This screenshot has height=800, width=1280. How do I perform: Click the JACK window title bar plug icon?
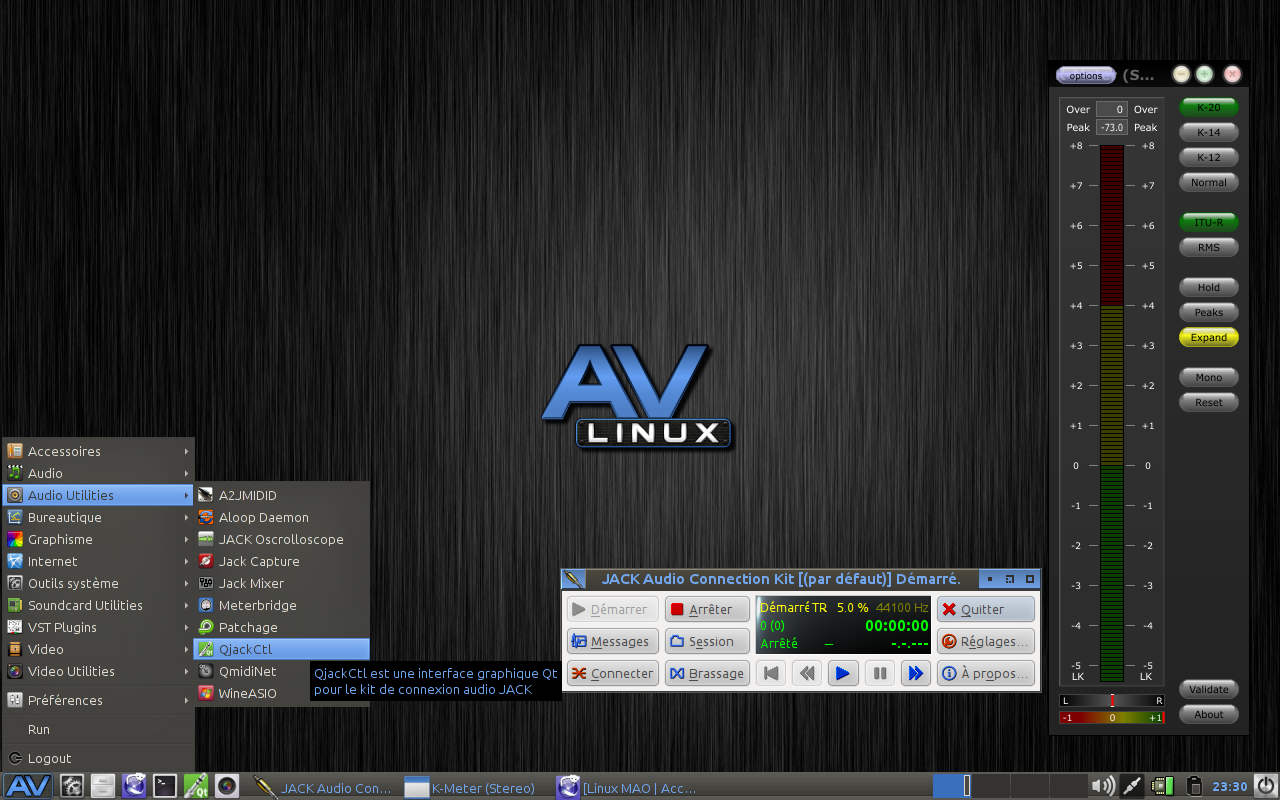[x=573, y=579]
